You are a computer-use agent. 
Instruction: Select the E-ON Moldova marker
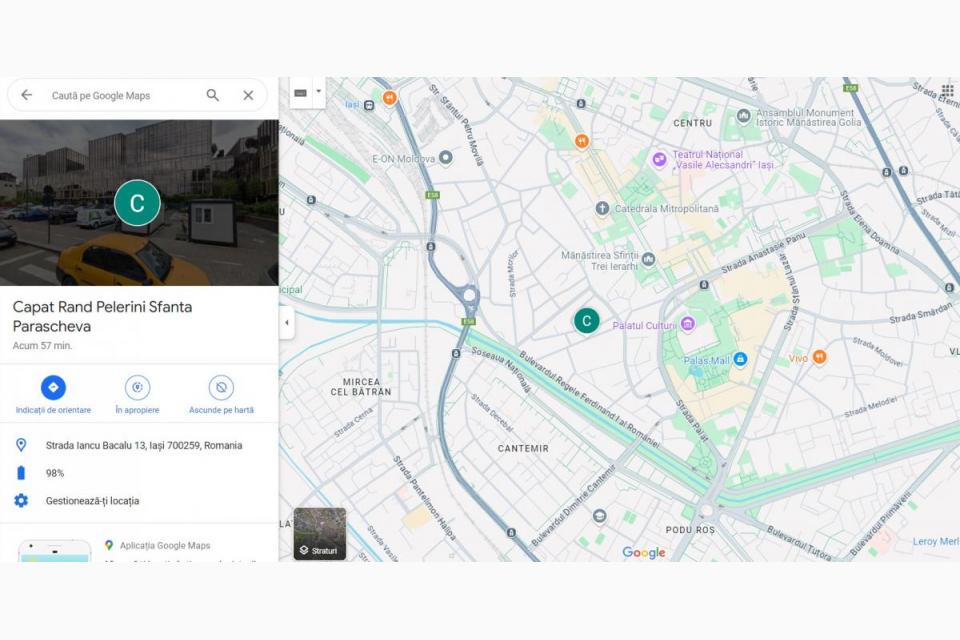(x=446, y=157)
